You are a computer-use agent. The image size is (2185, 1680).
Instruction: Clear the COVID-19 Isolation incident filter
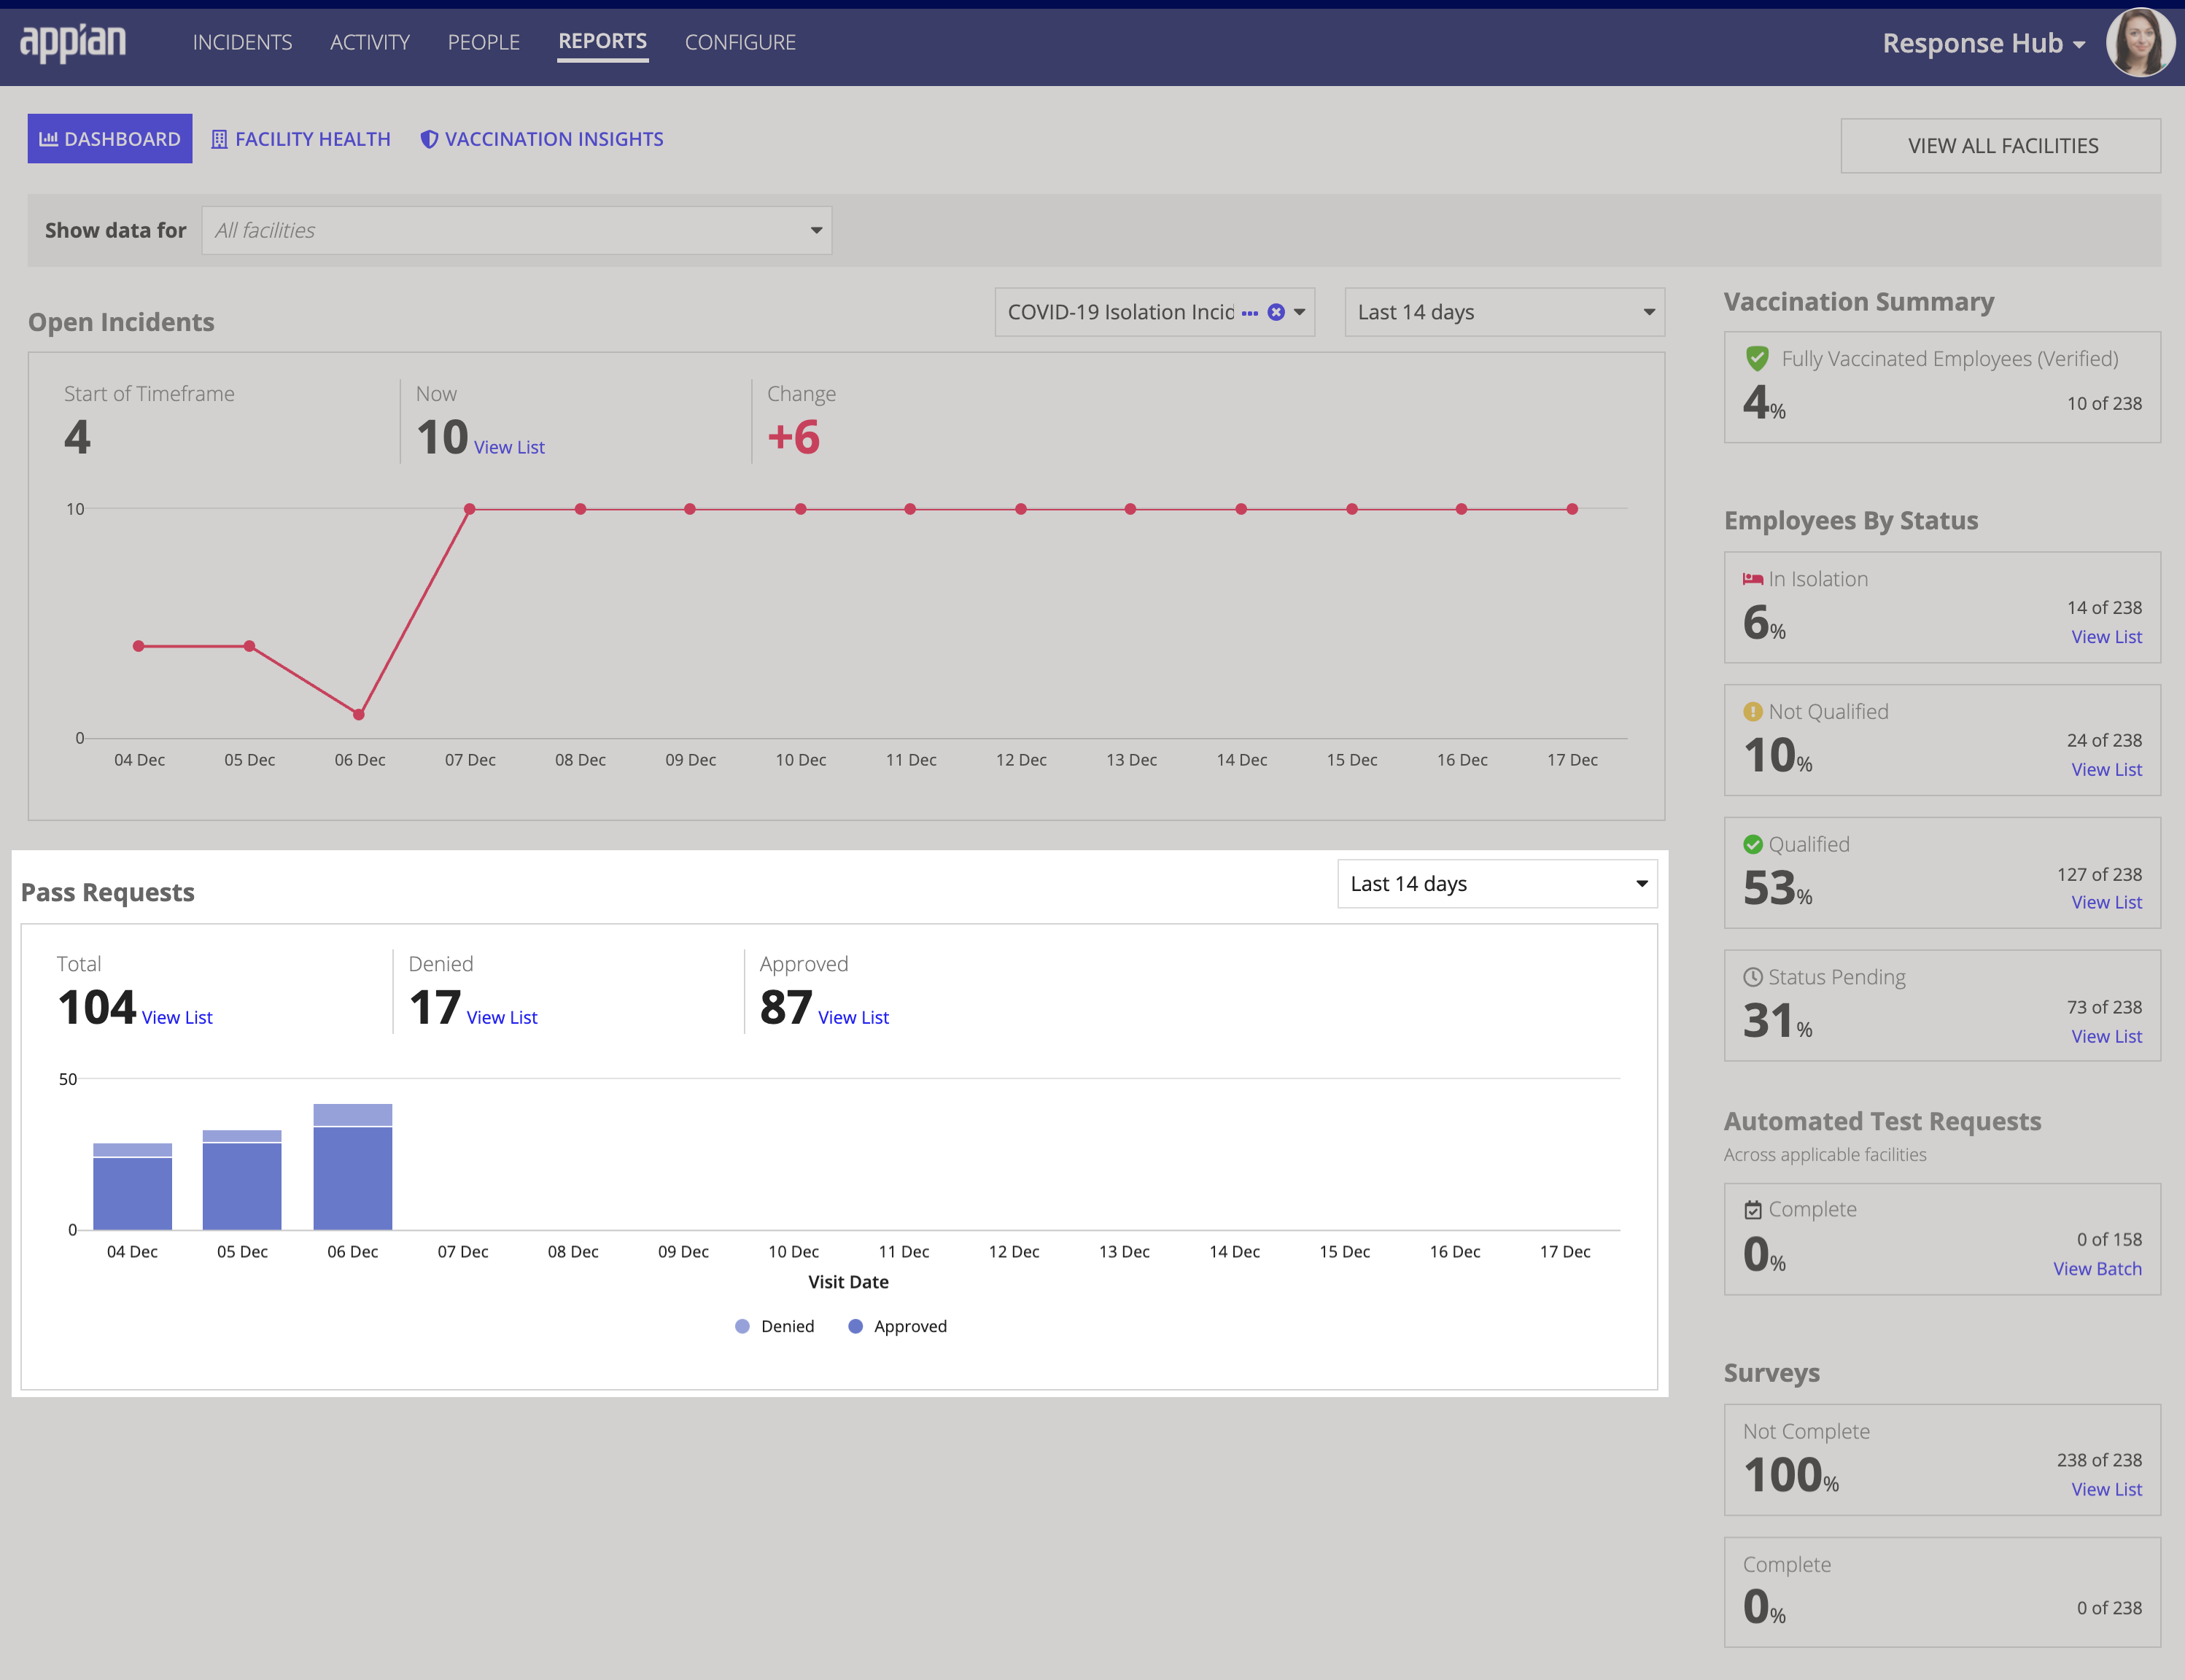1276,312
